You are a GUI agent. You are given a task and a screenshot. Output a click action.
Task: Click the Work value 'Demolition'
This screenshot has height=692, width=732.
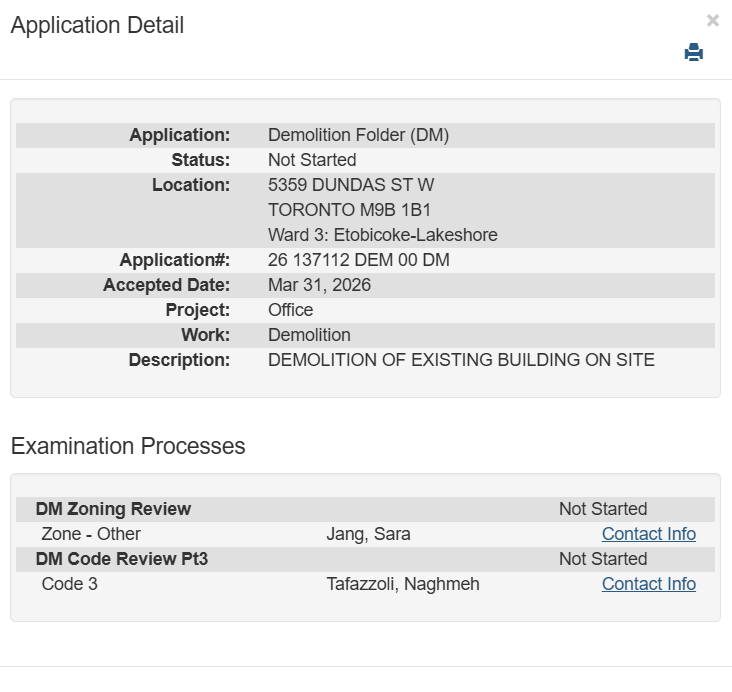pos(309,335)
